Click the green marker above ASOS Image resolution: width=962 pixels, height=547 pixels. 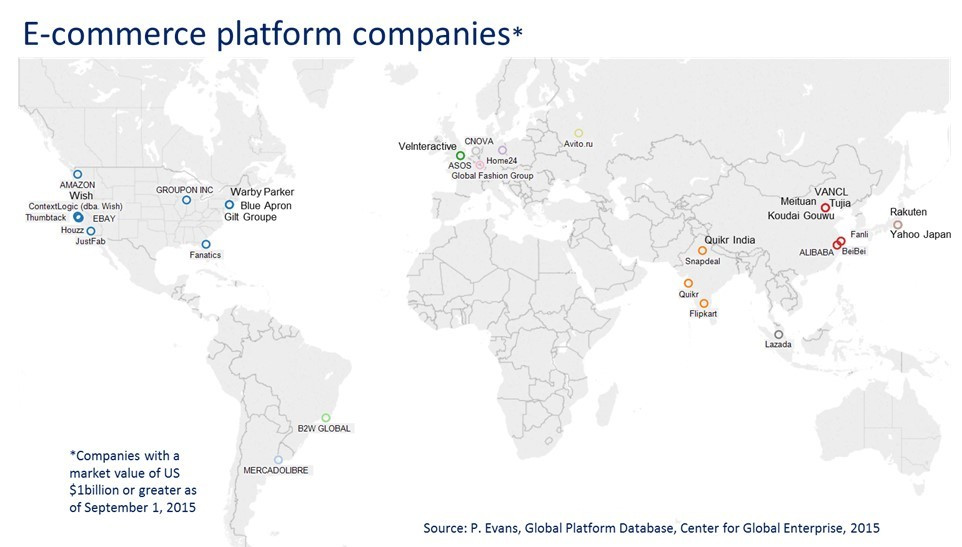click(x=460, y=156)
